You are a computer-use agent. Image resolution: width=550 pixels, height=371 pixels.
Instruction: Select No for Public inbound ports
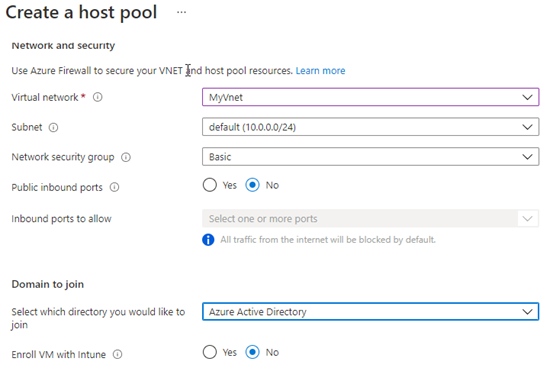(253, 185)
